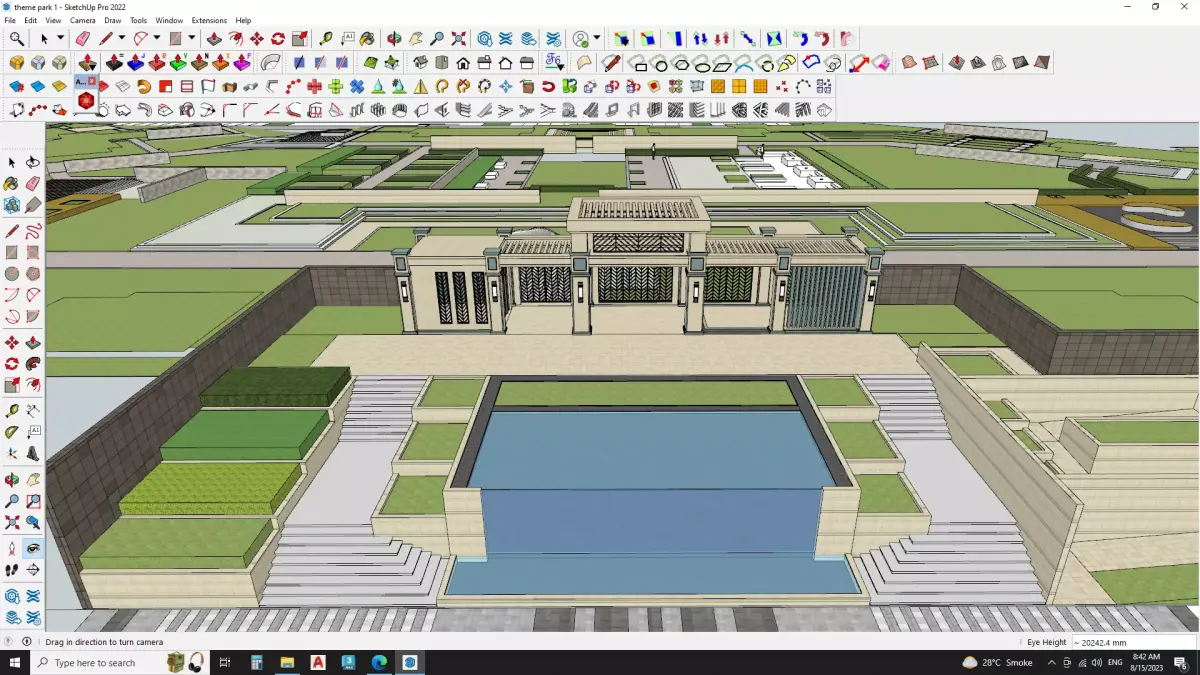Open the Window menu

[169, 20]
